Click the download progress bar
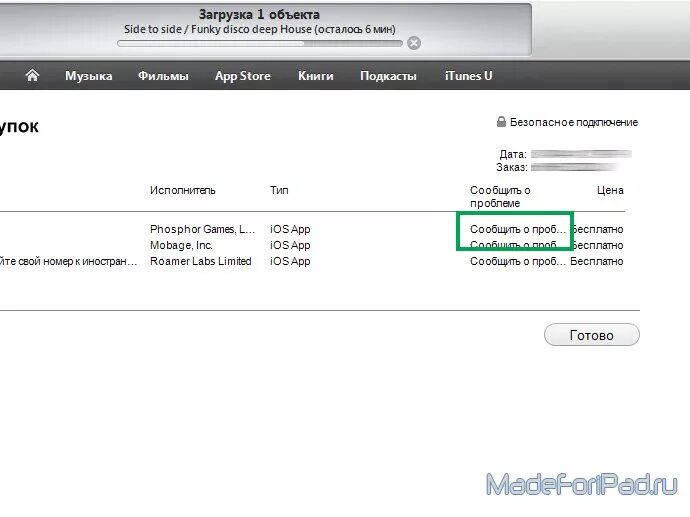Image resolution: width=690 pixels, height=517 pixels. pos(260,43)
